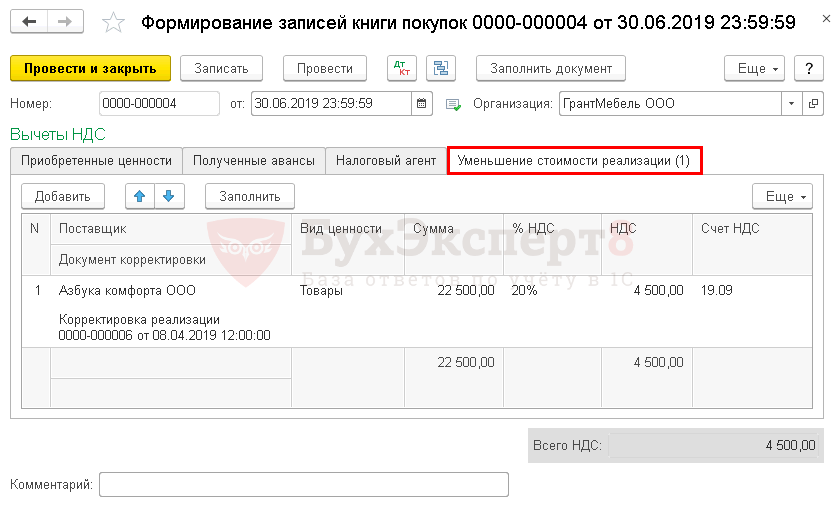Image resolution: width=838 pixels, height=506 pixels.
Task: Click the Счет НДС column header
Action: (x=752, y=245)
